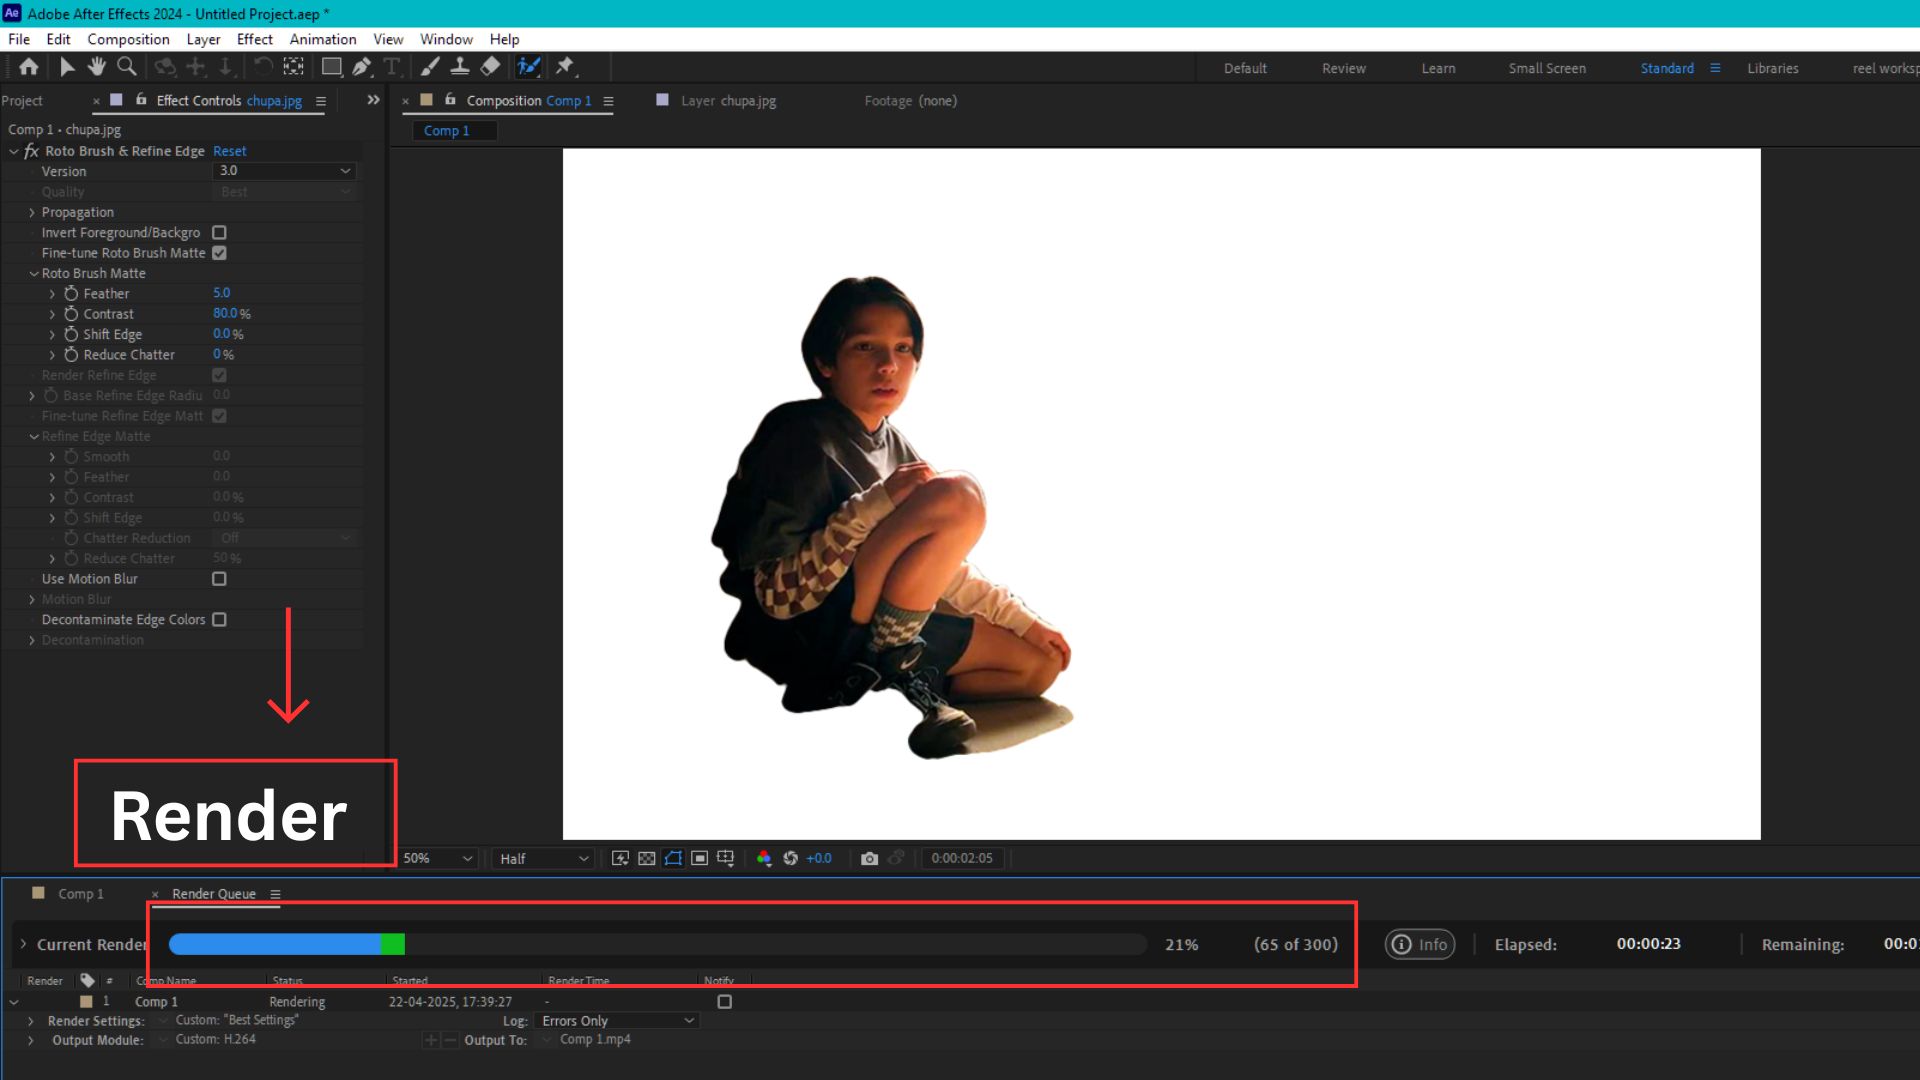Open the Log dropdown set to Errors Only
Image resolution: width=1920 pixels, height=1080 pixels.
click(617, 1020)
